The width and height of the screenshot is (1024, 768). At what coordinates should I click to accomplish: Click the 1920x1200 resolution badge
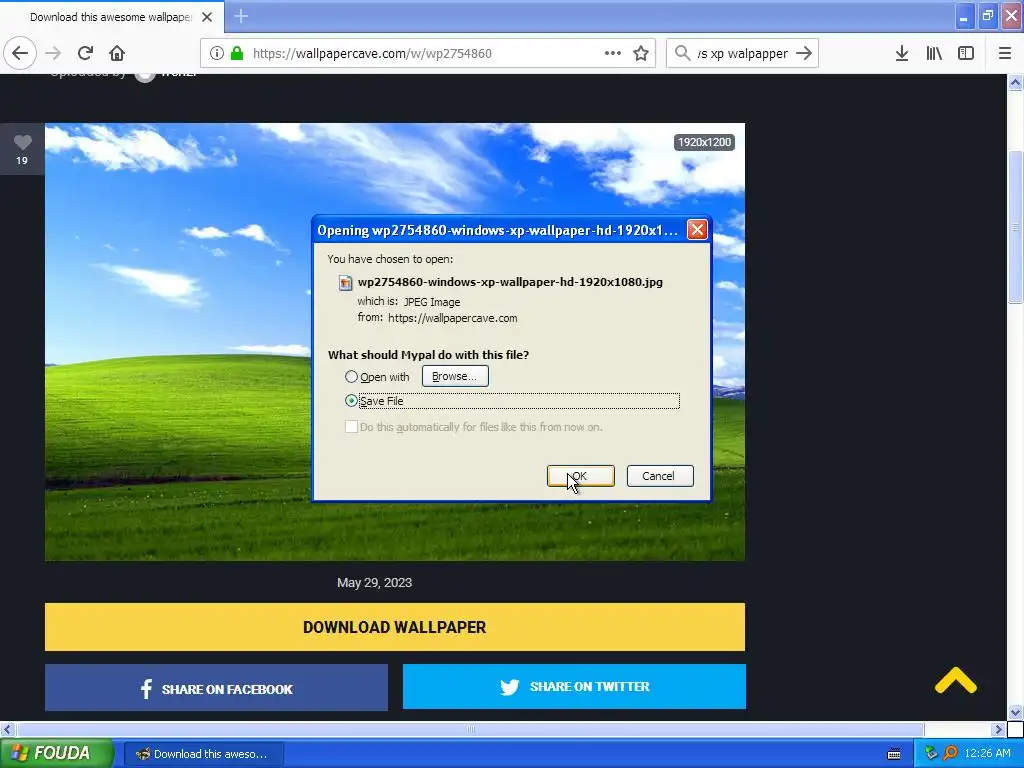pyautogui.click(x=704, y=142)
